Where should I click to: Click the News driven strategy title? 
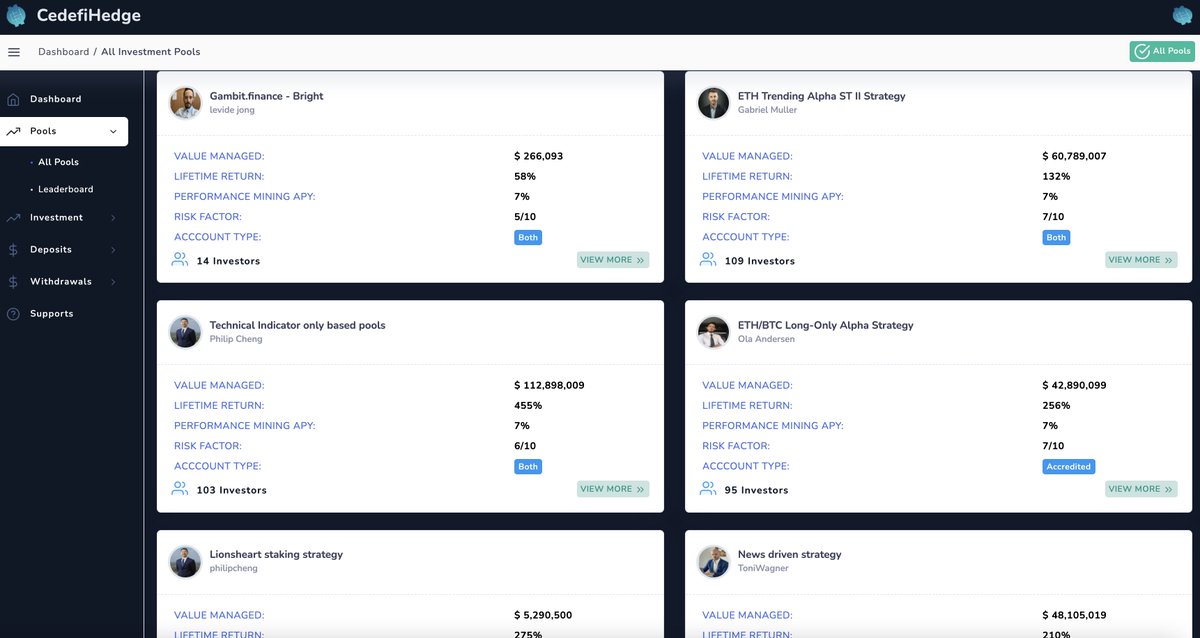[790, 554]
